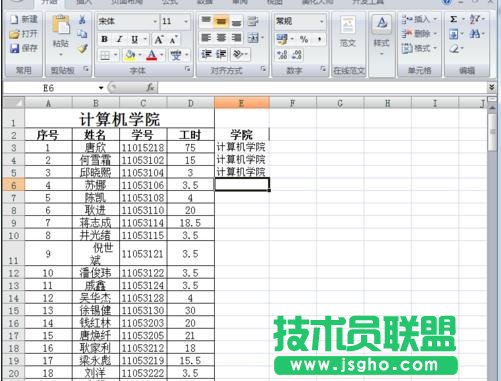Click the text Orientation icon
501x381 pixels.
(x=238, y=54)
